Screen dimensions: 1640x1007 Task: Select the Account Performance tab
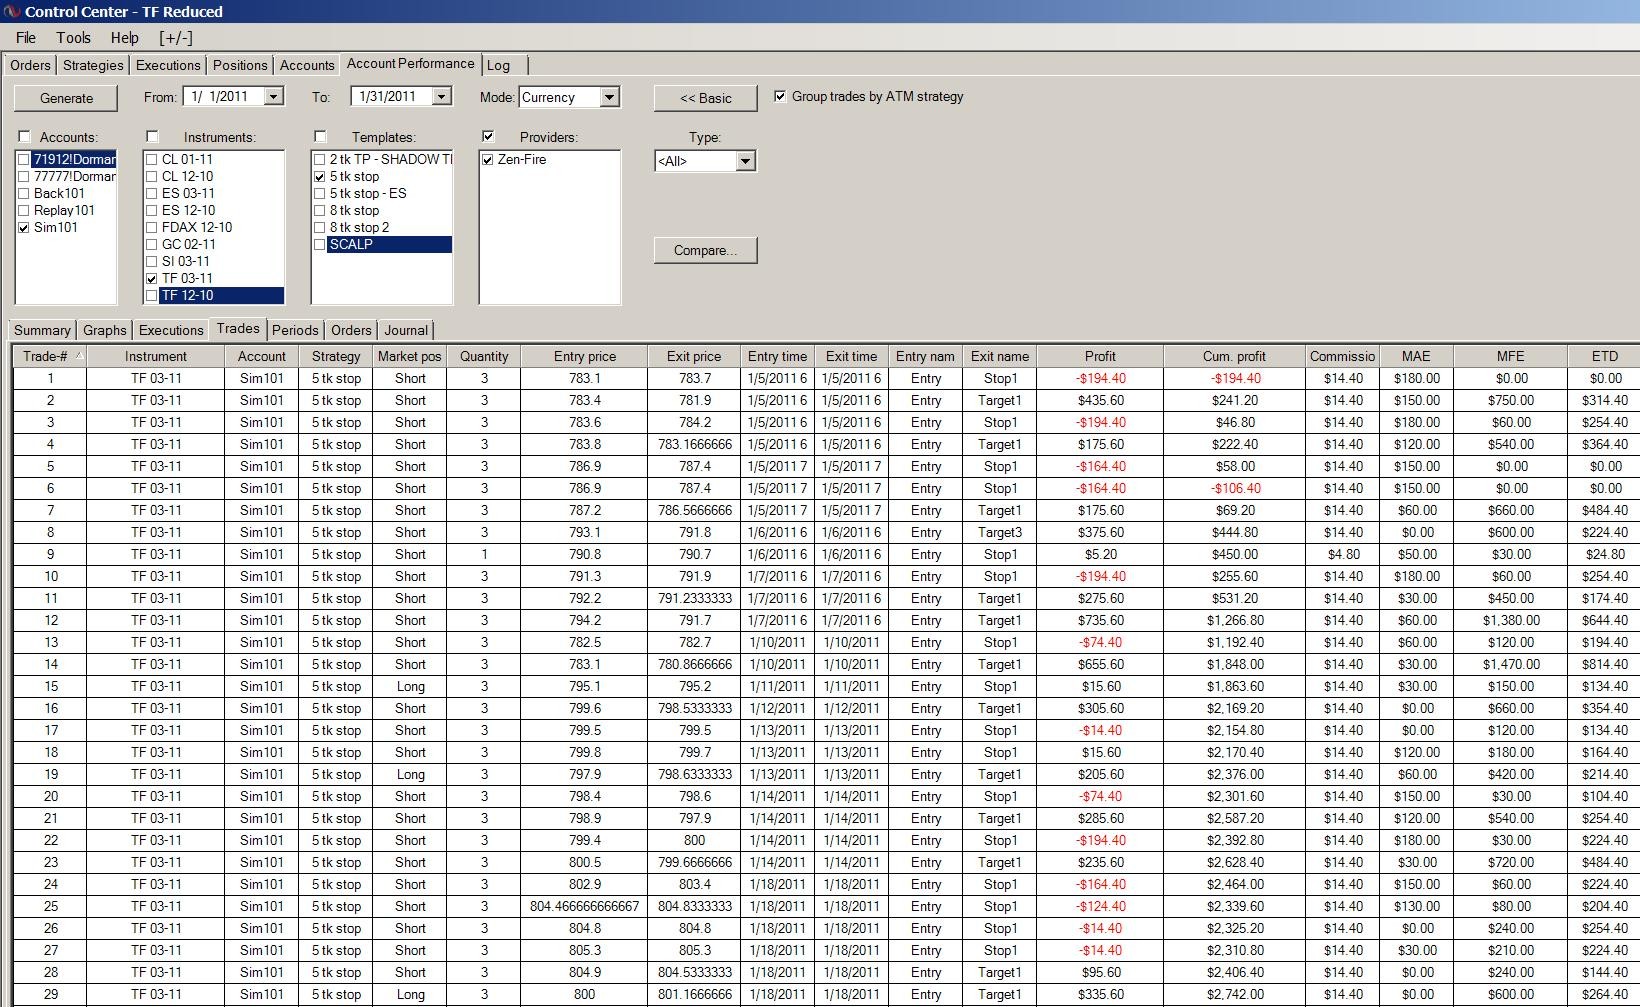tap(411, 64)
